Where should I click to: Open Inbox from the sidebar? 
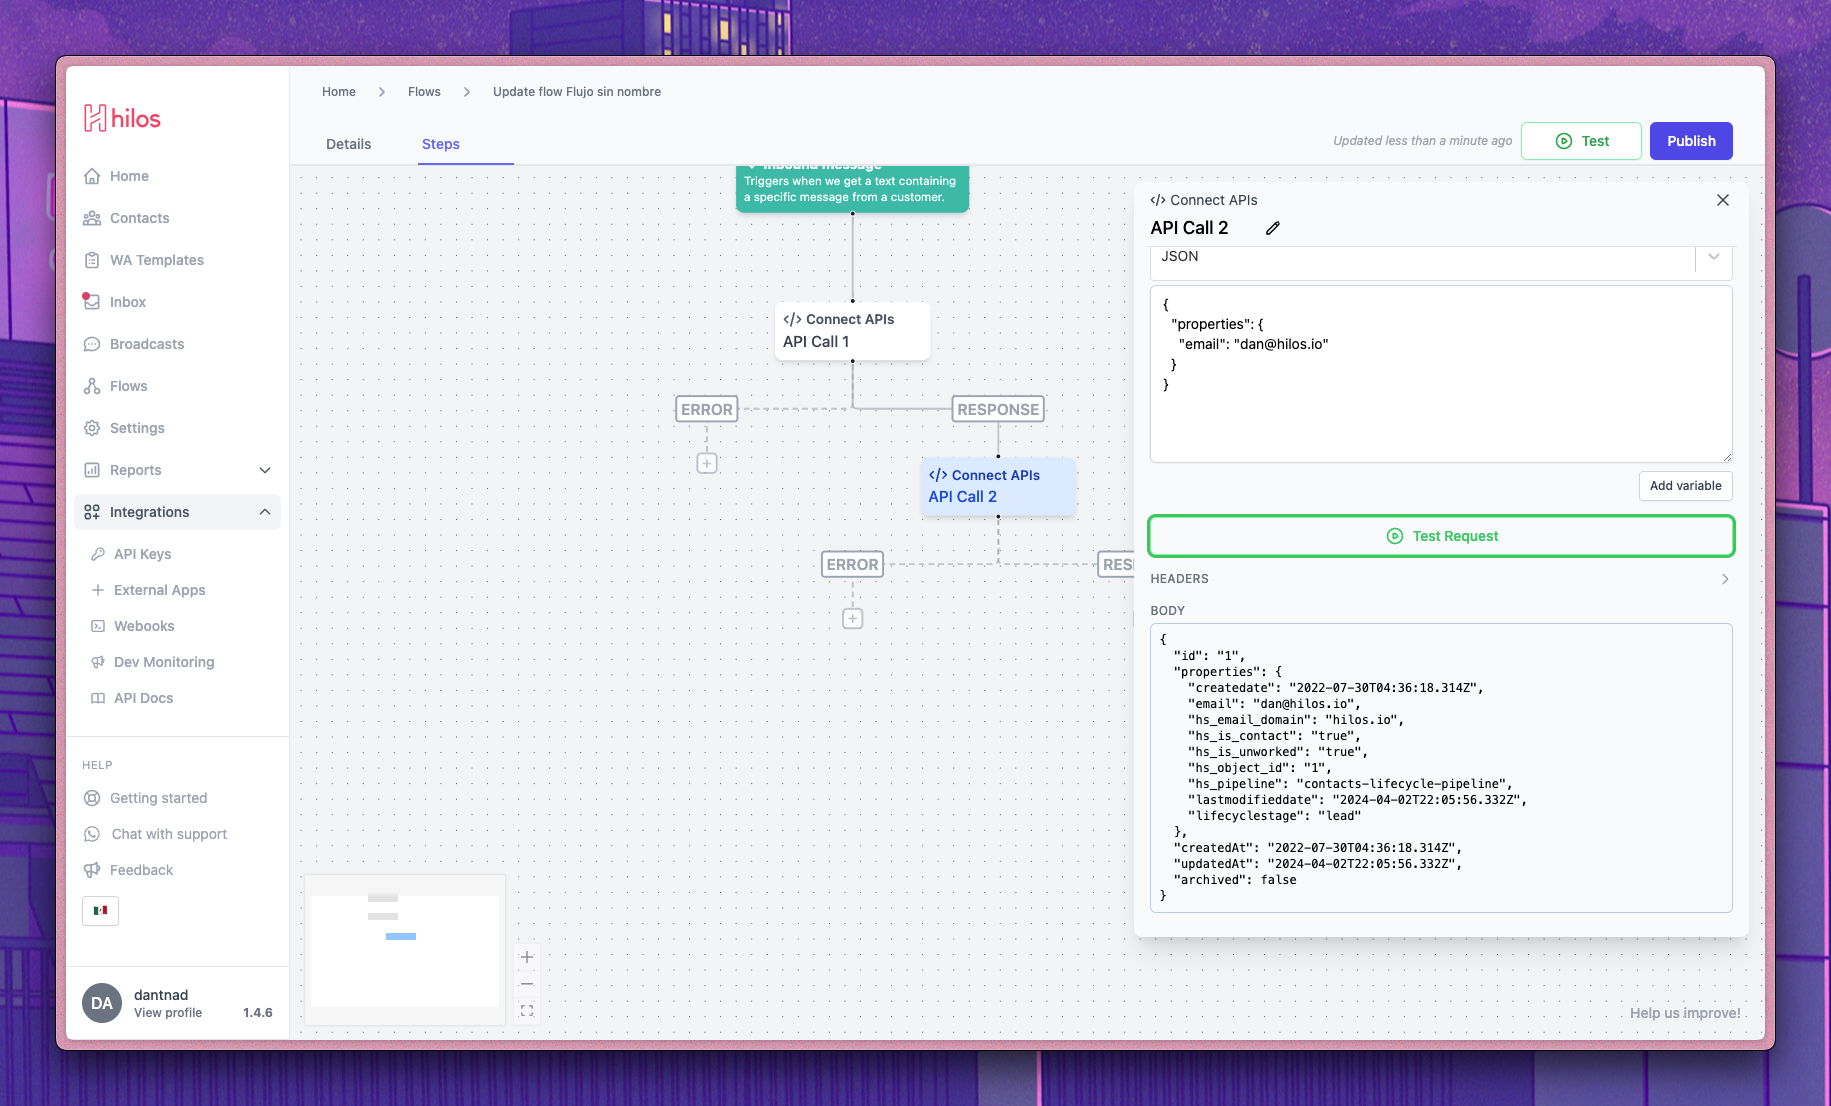coord(127,302)
